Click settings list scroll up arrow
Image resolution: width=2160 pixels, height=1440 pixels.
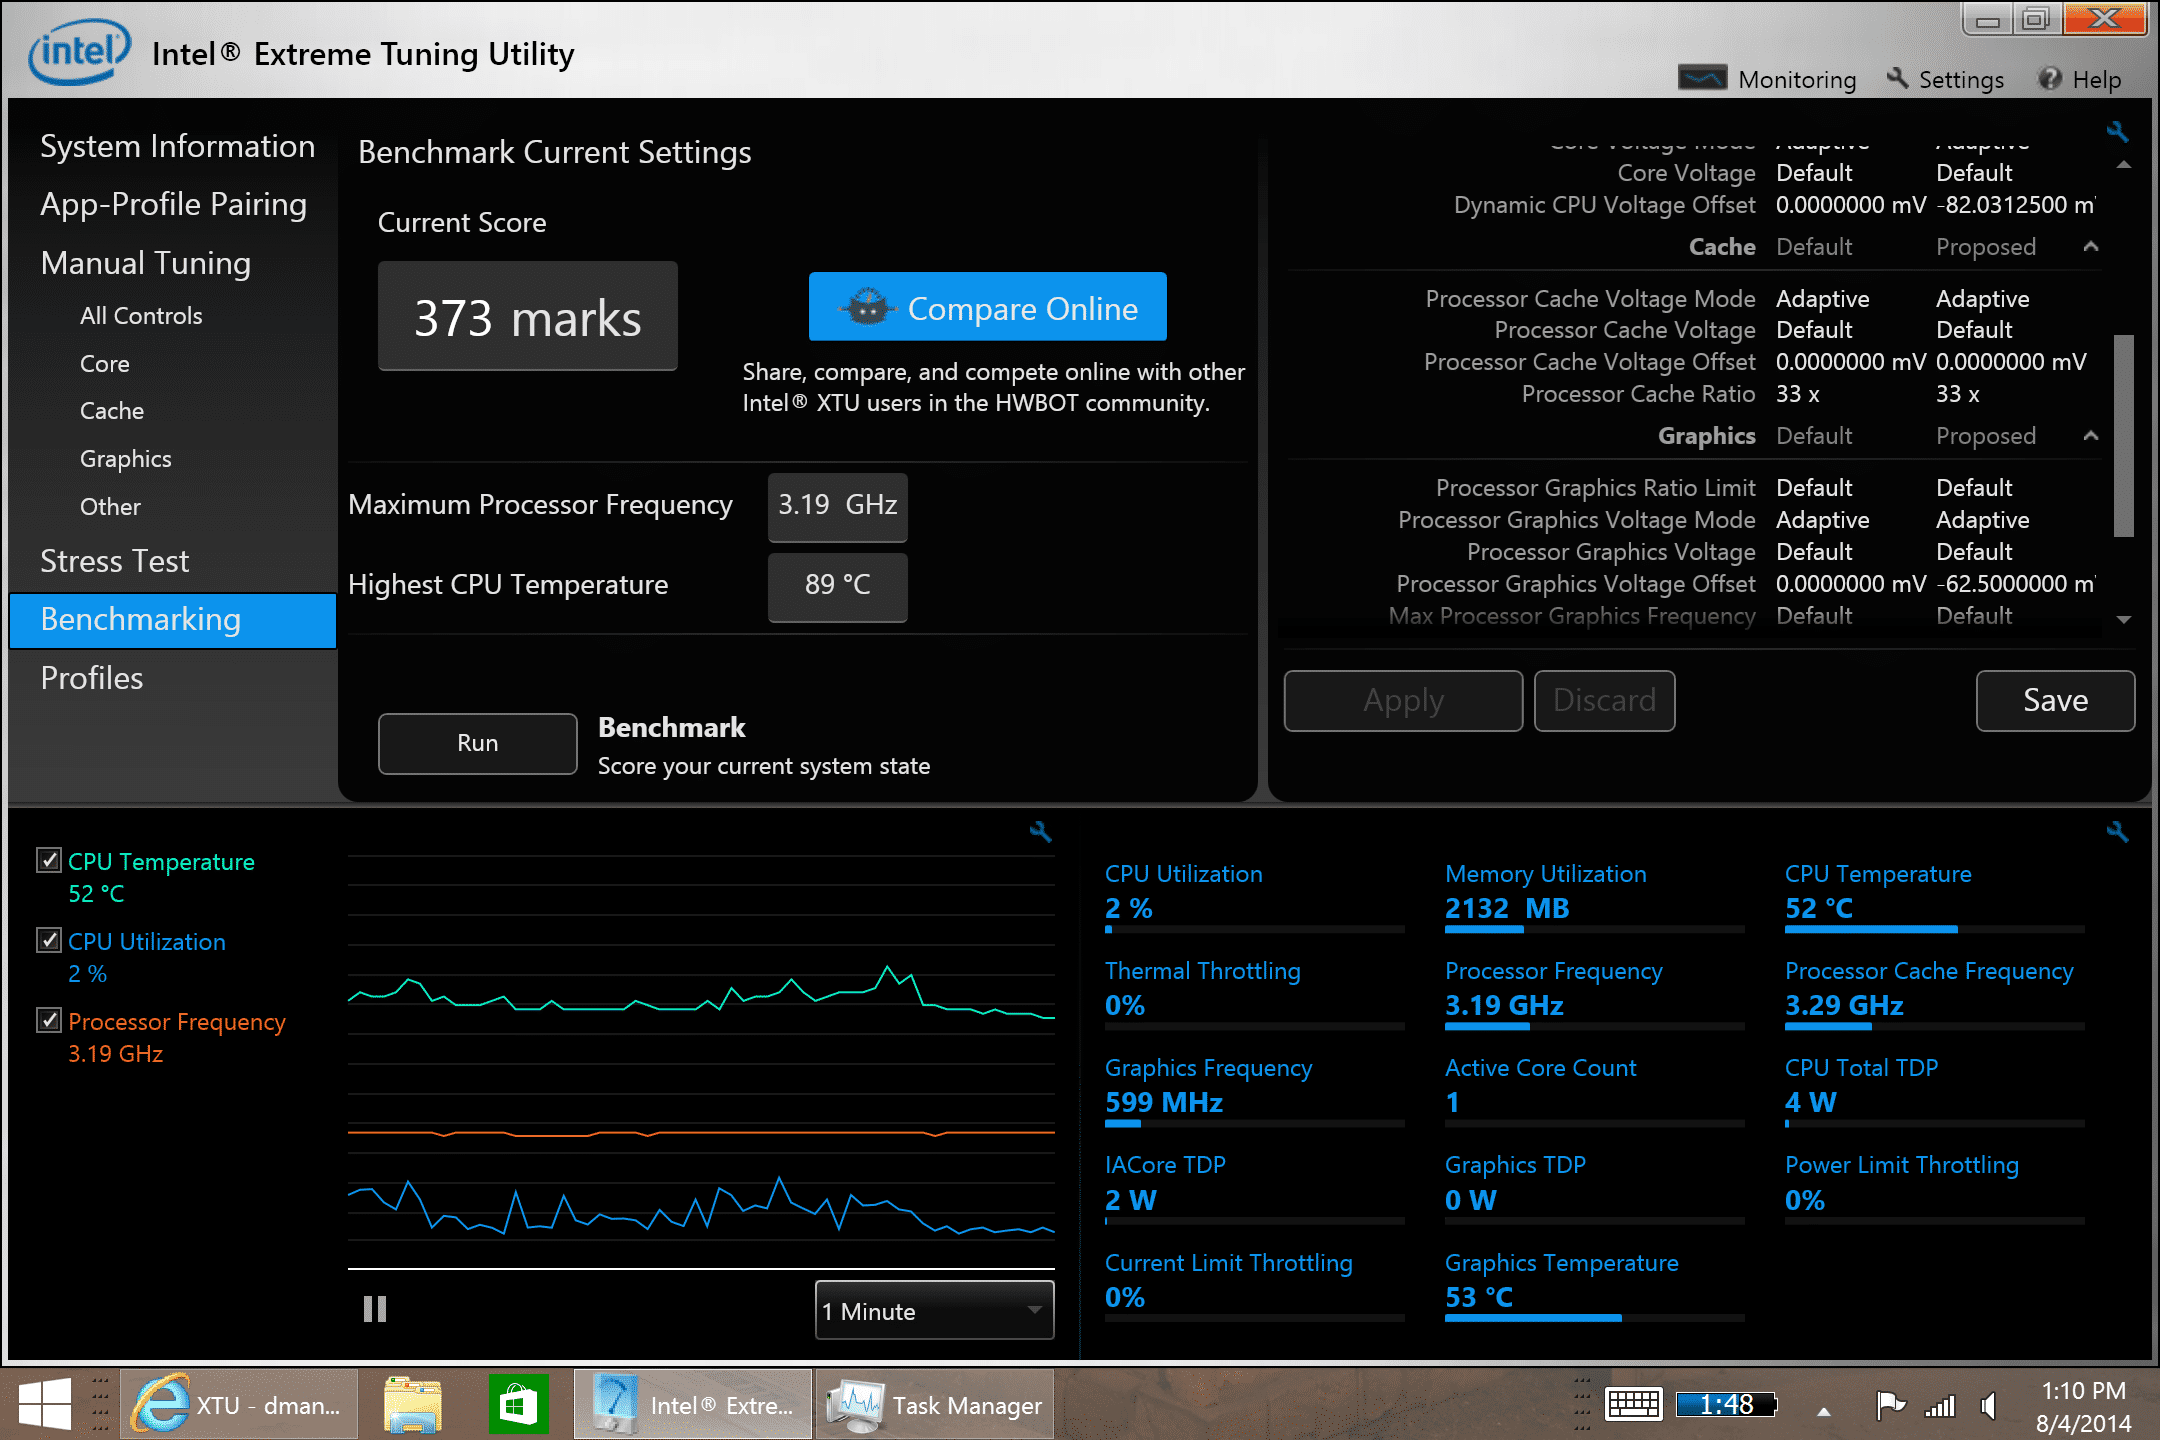(2124, 165)
